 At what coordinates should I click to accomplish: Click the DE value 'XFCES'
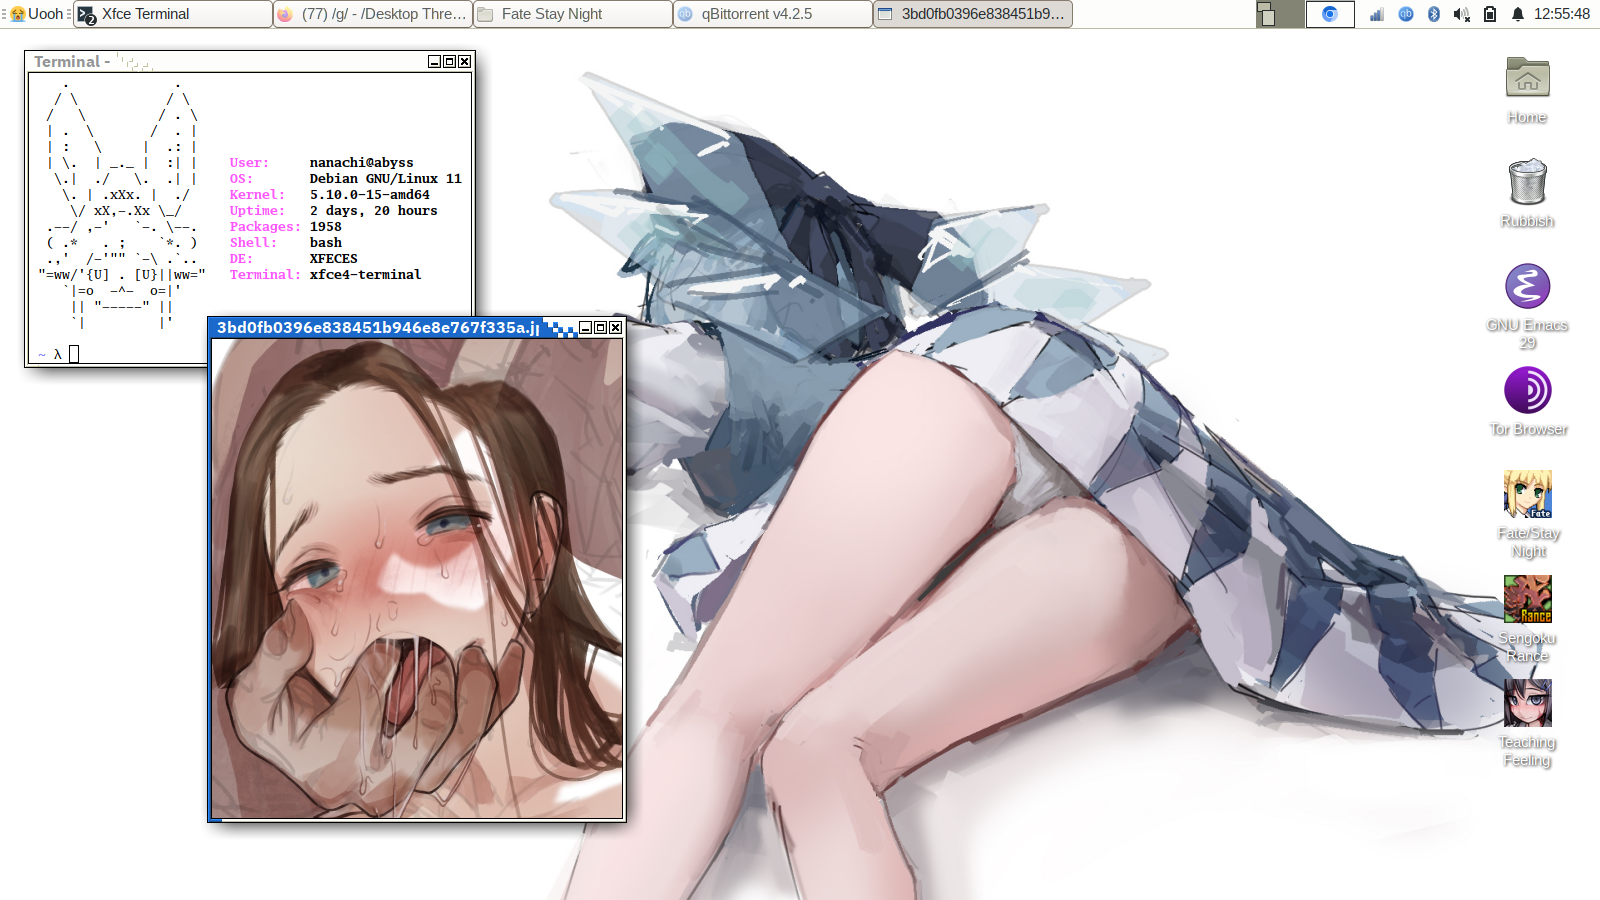333,258
